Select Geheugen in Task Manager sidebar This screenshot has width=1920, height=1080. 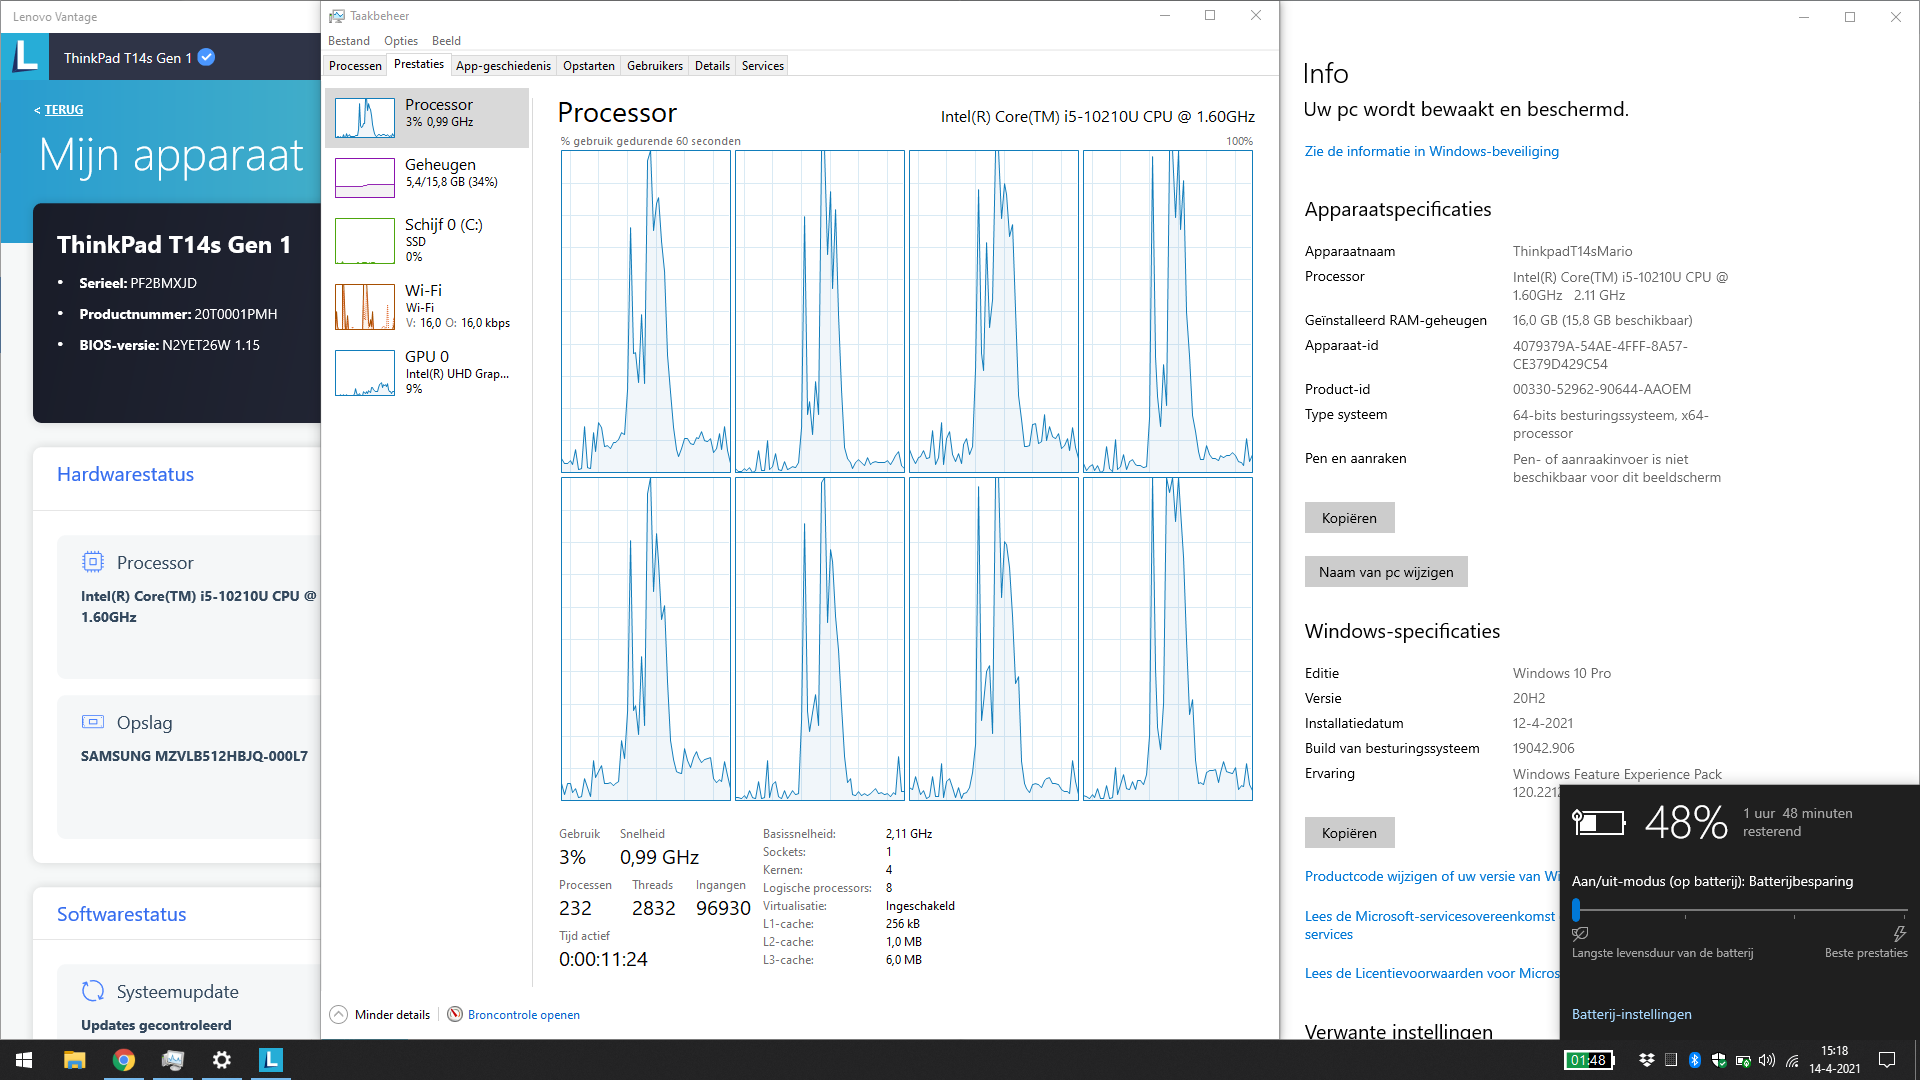427,177
